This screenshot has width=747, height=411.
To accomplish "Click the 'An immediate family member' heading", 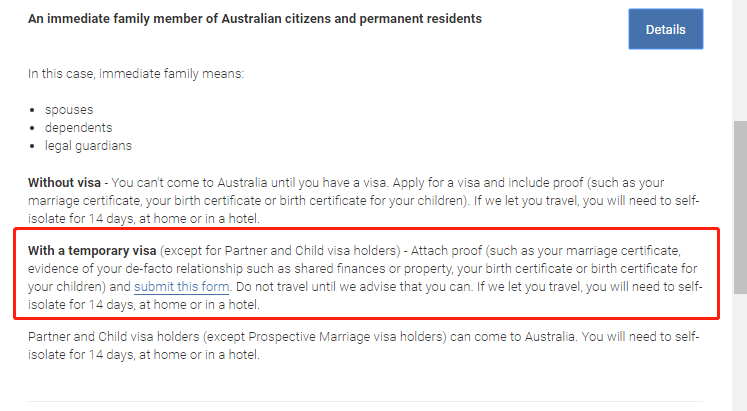I will click(255, 19).
